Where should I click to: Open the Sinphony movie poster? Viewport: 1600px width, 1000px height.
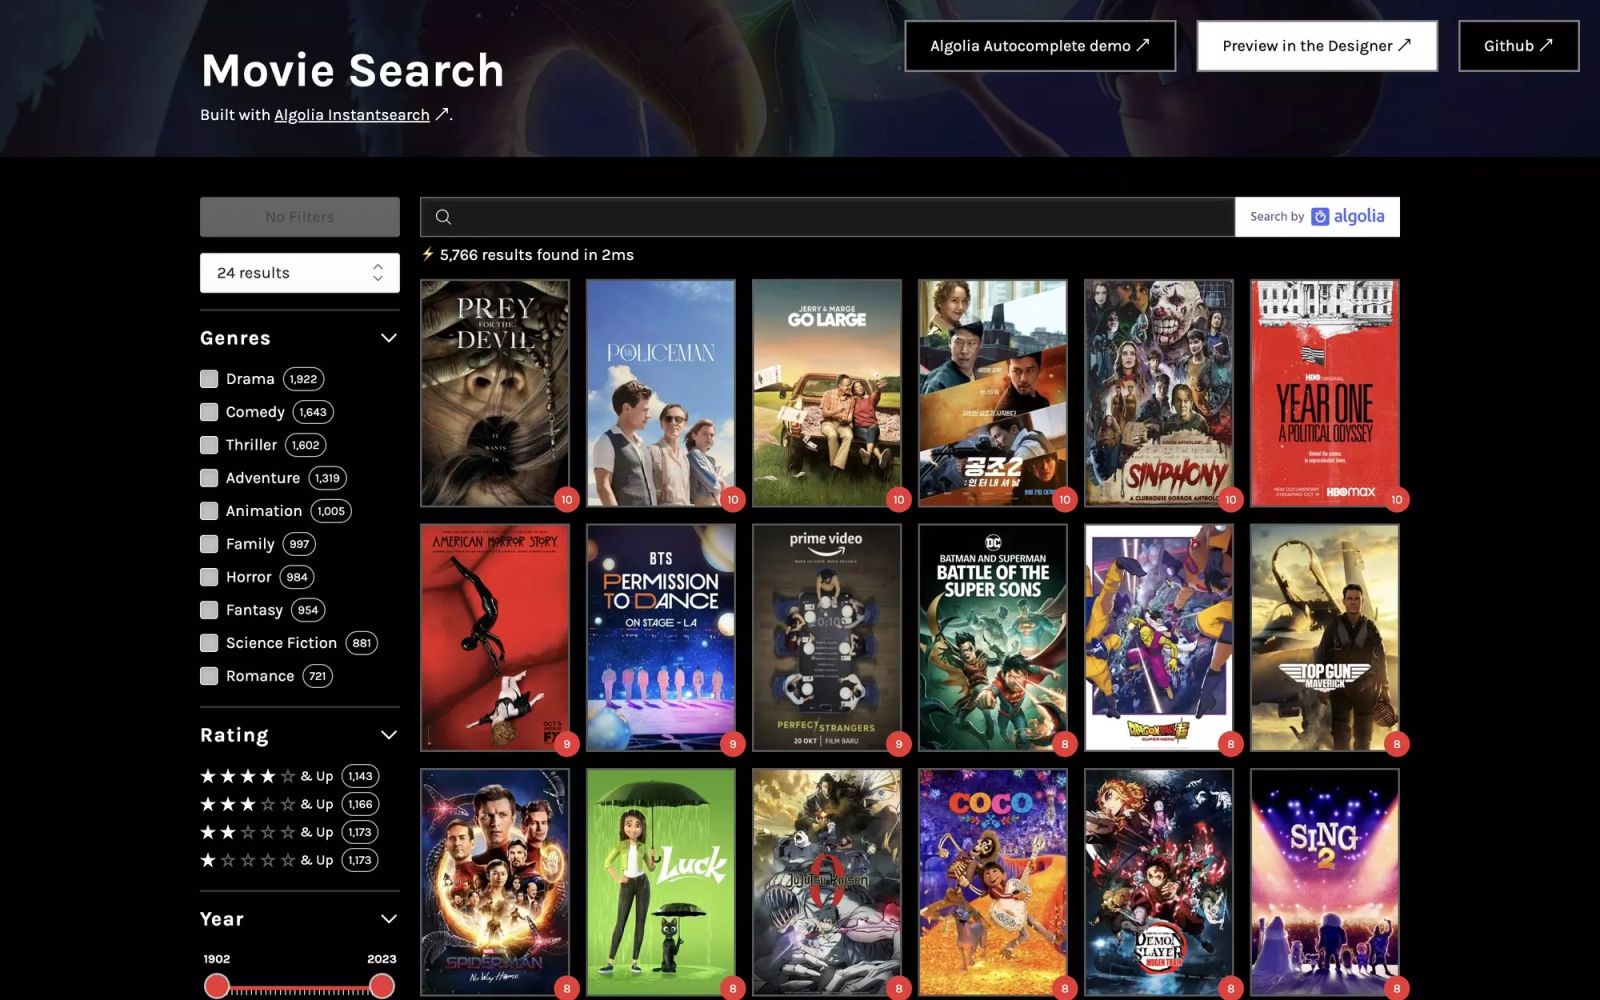[x=1159, y=393]
